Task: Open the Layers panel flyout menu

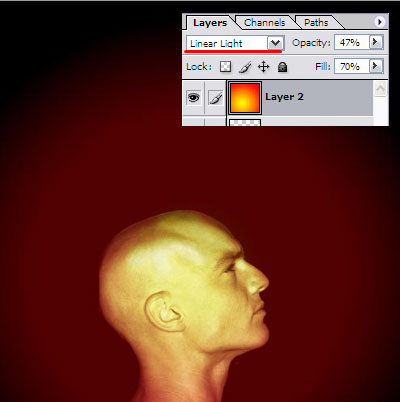Action: click(x=379, y=22)
